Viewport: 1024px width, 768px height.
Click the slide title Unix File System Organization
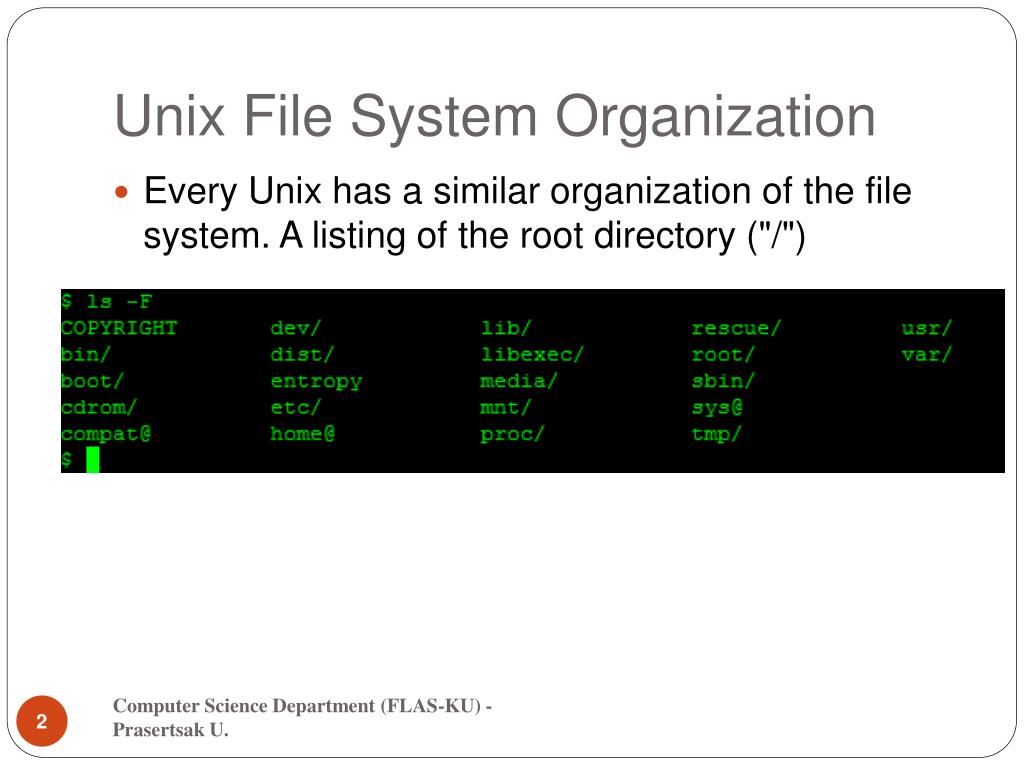pos(494,115)
